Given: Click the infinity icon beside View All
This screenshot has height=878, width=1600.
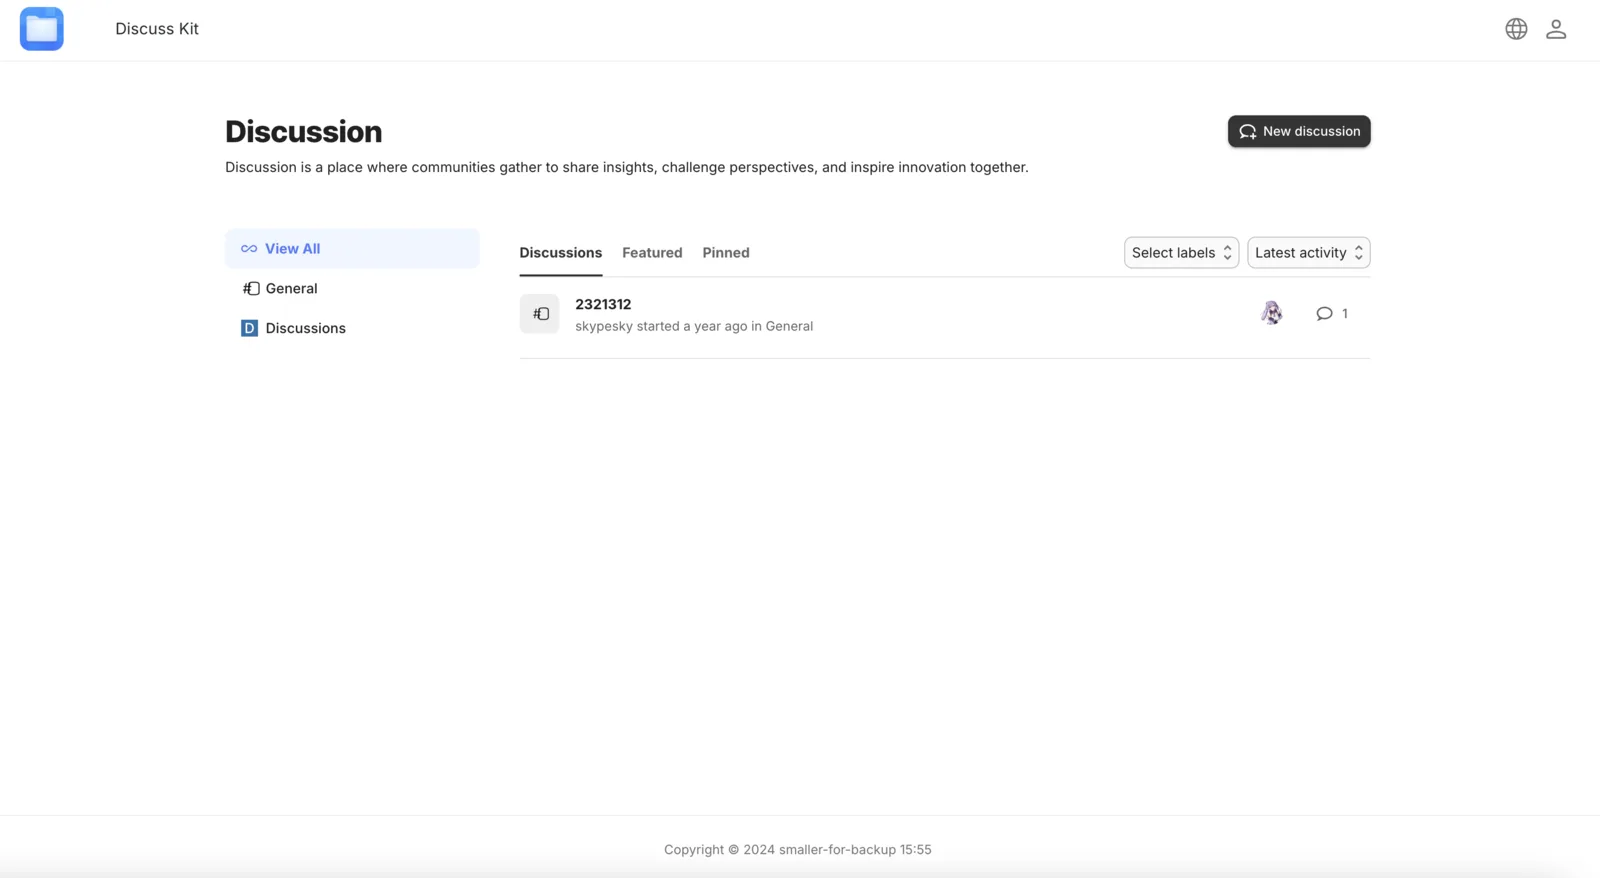Looking at the screenshot, I should click(x=249, y=249).
